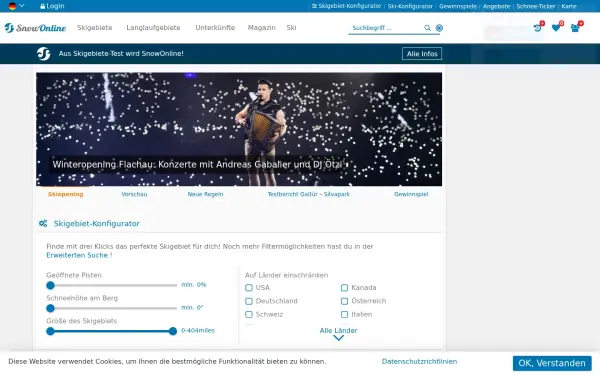600x375 pixels.
Task: Click the gears icon beside Skigebiet-Konfigurator heading
Action: pyautogui.click(x=43, y=223)
